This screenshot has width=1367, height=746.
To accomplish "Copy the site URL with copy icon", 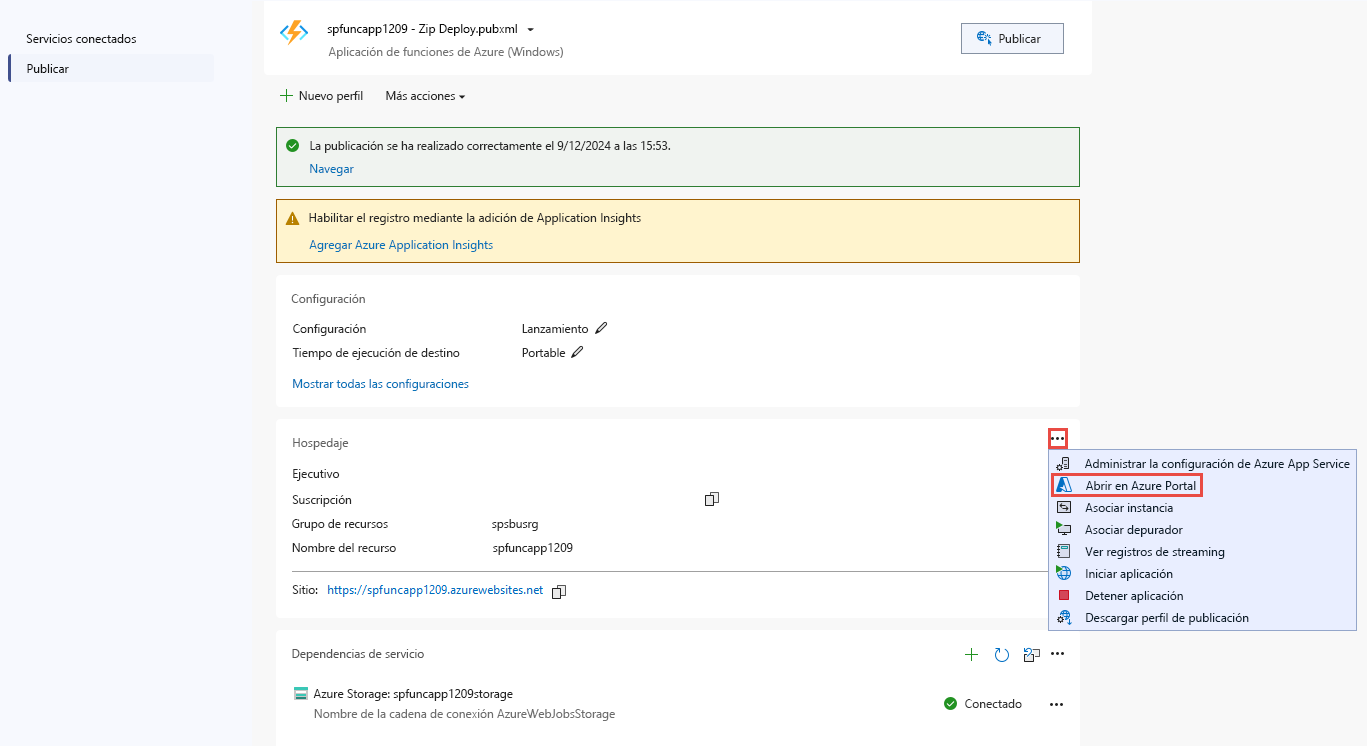I will pos(559,591).
